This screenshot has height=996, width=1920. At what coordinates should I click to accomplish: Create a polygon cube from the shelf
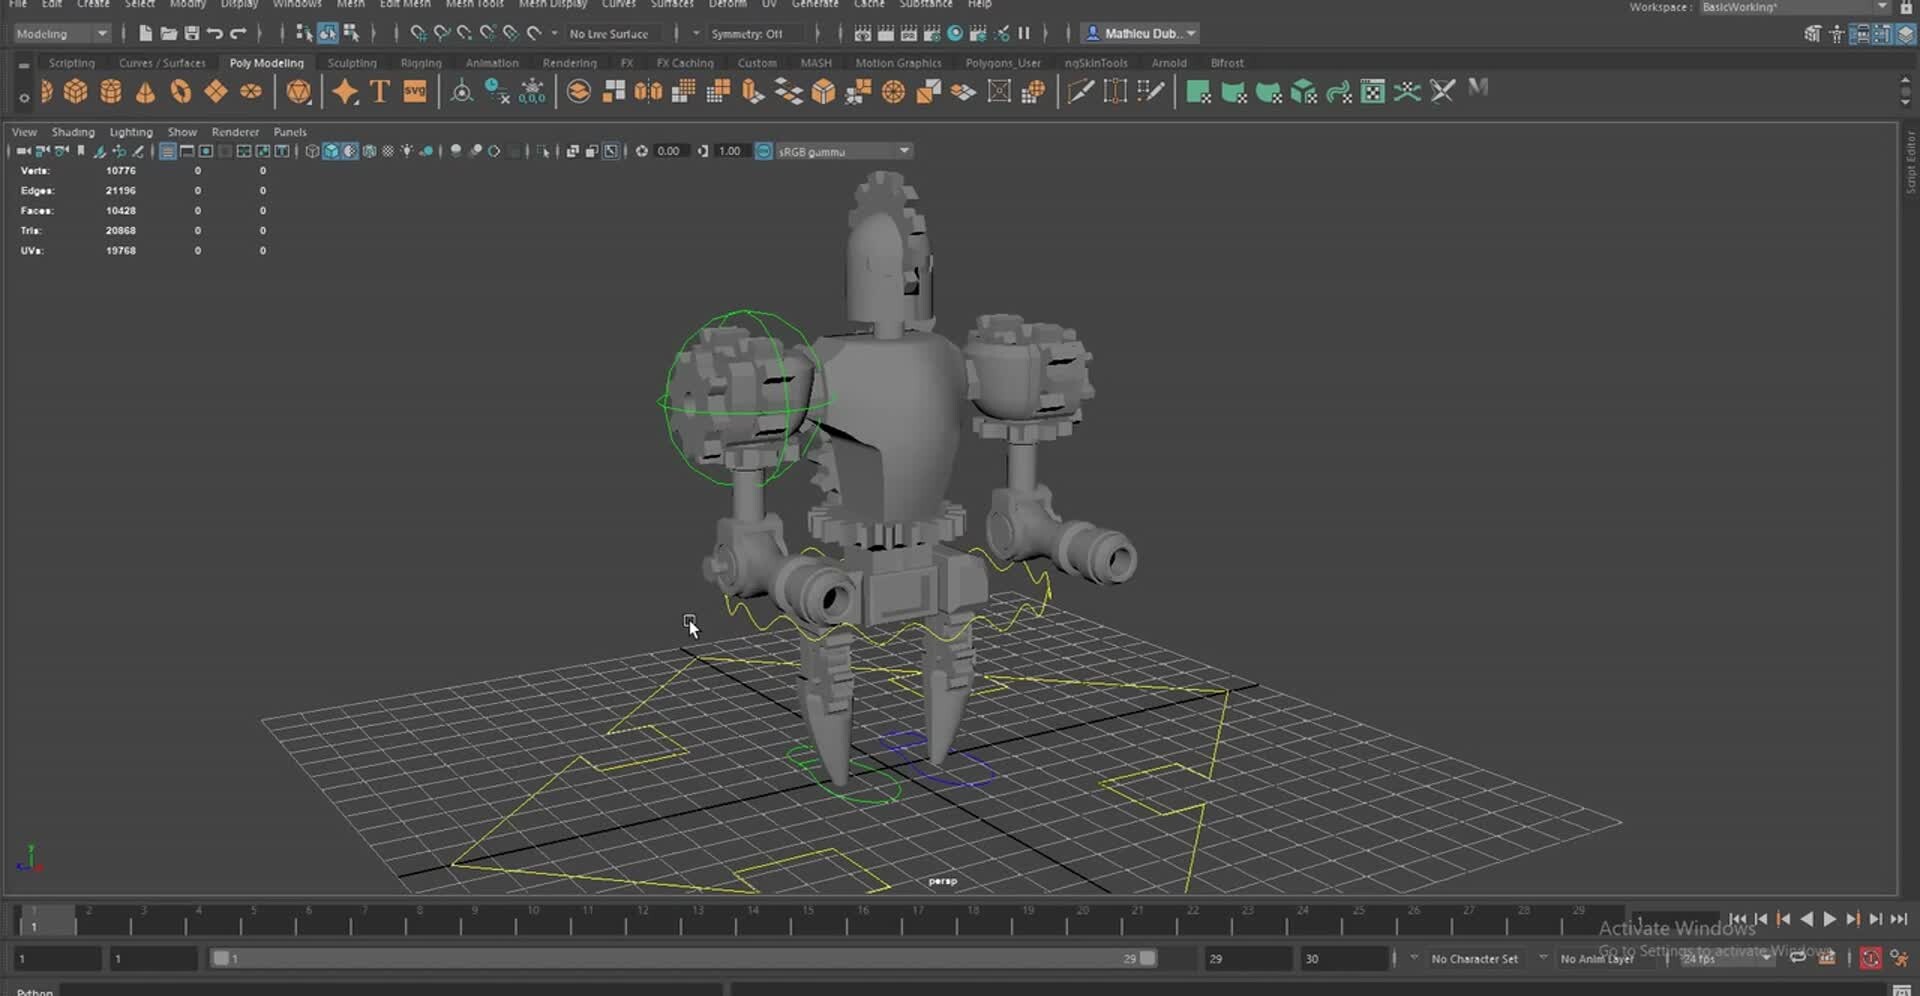(77, 91)
